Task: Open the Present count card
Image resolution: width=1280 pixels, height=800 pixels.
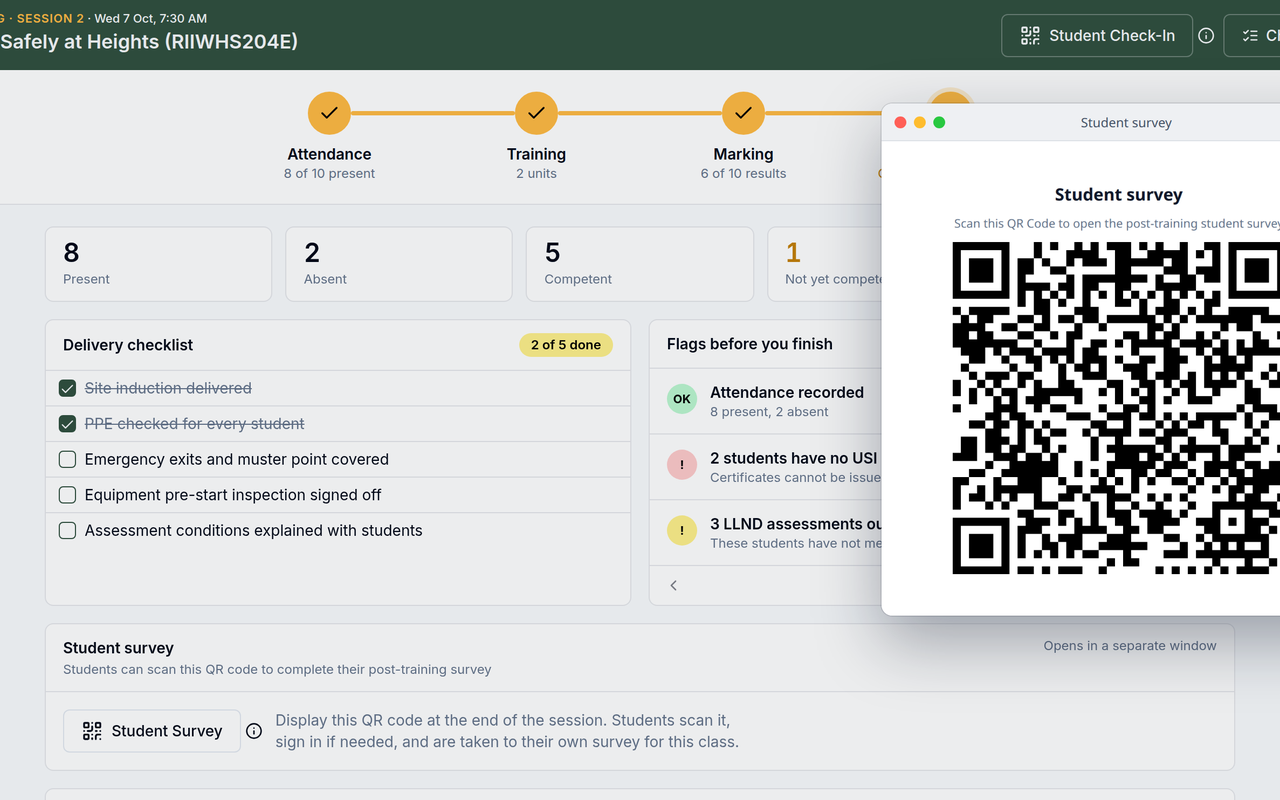Action: point(158,264)
